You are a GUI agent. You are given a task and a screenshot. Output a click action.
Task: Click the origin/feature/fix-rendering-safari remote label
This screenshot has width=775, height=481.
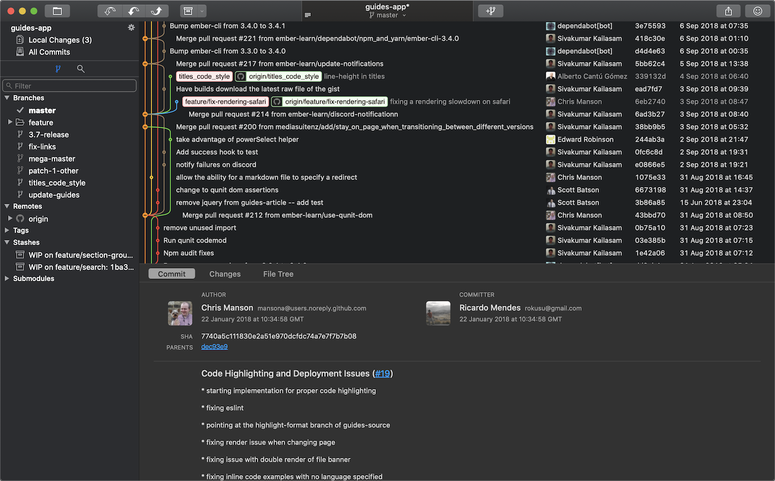[329, 101]
